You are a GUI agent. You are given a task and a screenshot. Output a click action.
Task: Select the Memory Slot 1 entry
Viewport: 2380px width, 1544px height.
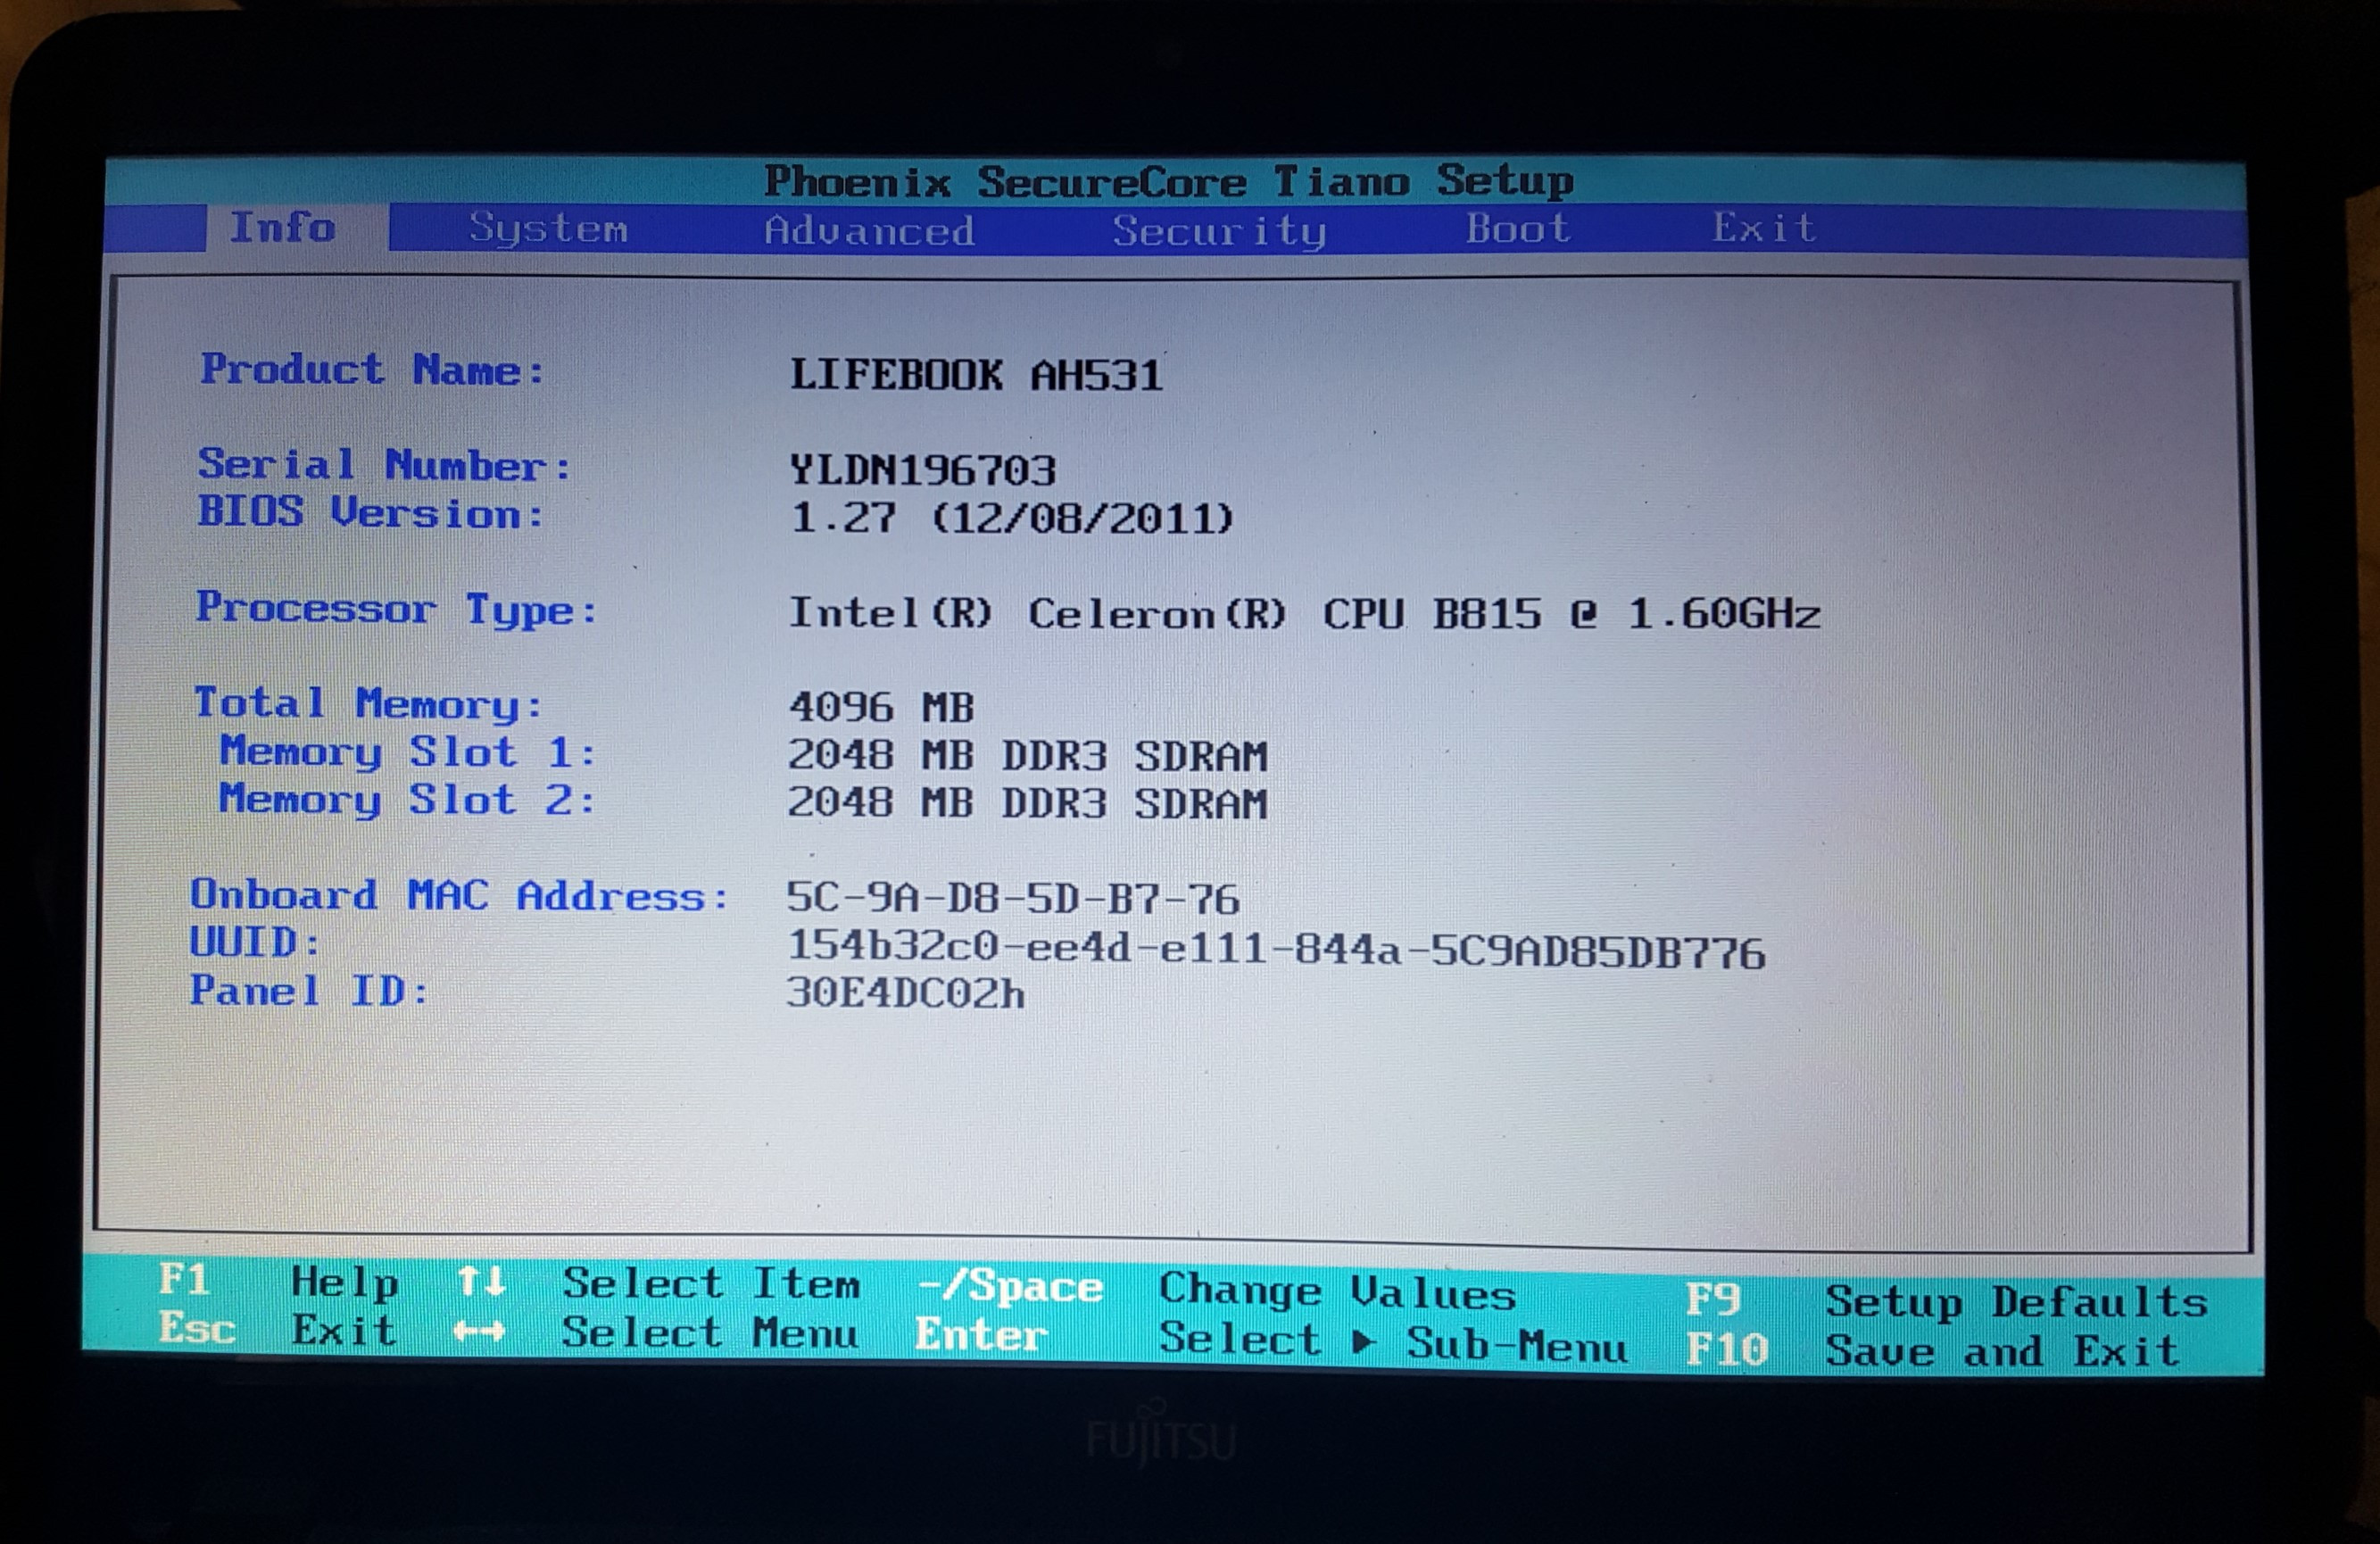pos(405,753)
